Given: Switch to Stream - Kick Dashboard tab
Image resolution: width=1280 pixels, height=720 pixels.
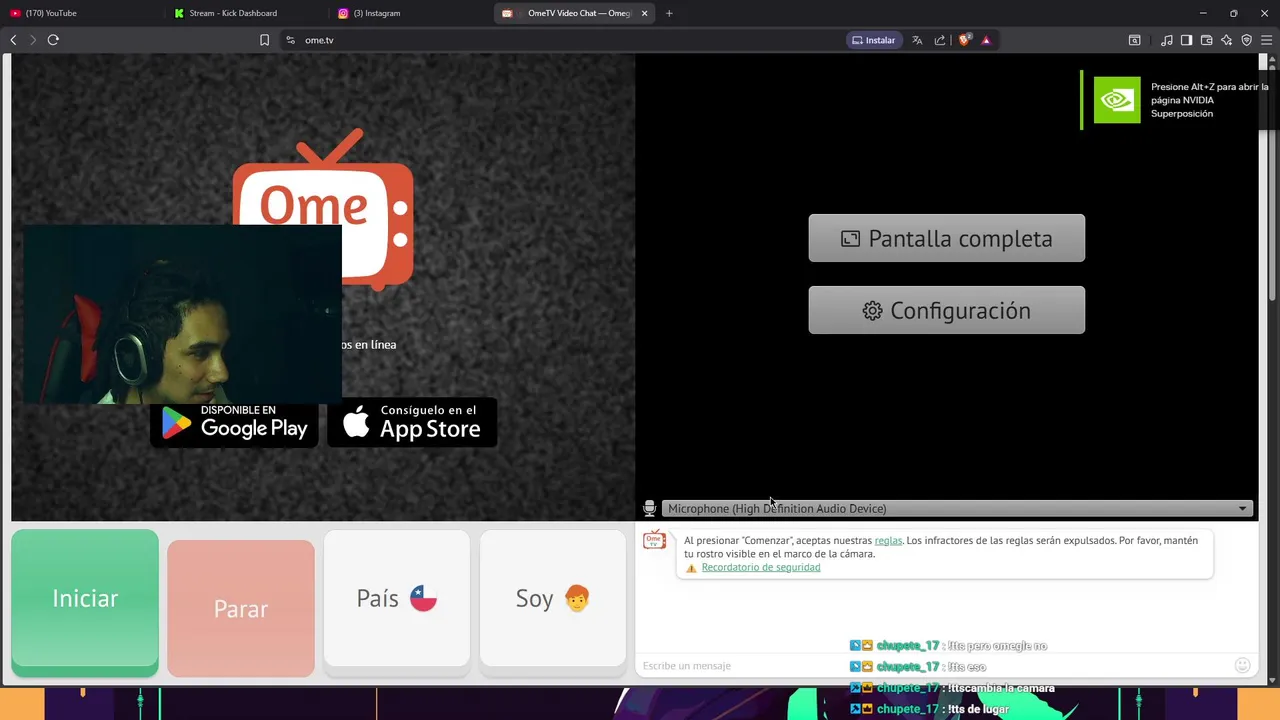Looking at the screenshot, I should click(x=245, y=13).
